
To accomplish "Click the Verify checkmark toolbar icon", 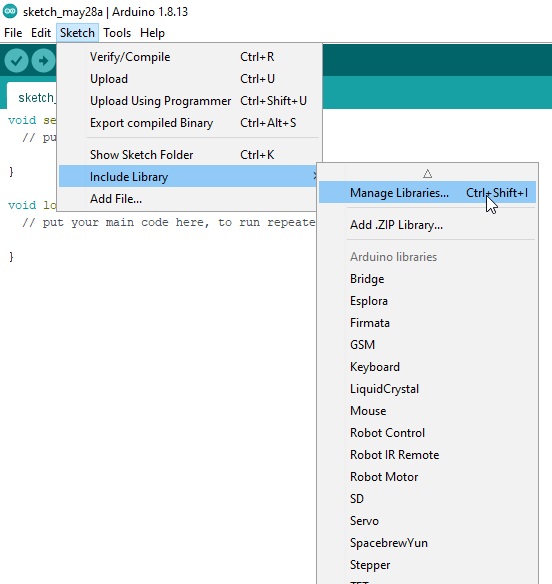I will tap(16, 60).
